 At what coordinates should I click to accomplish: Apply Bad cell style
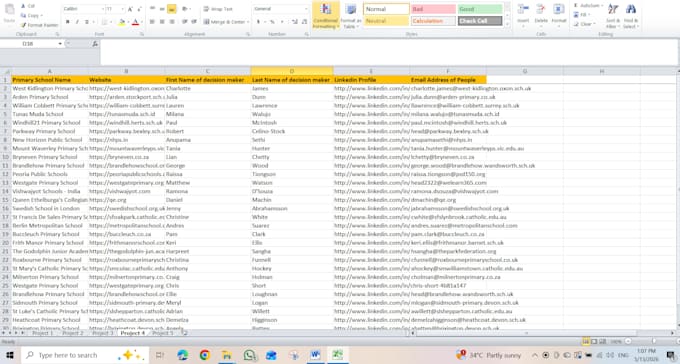433,9
